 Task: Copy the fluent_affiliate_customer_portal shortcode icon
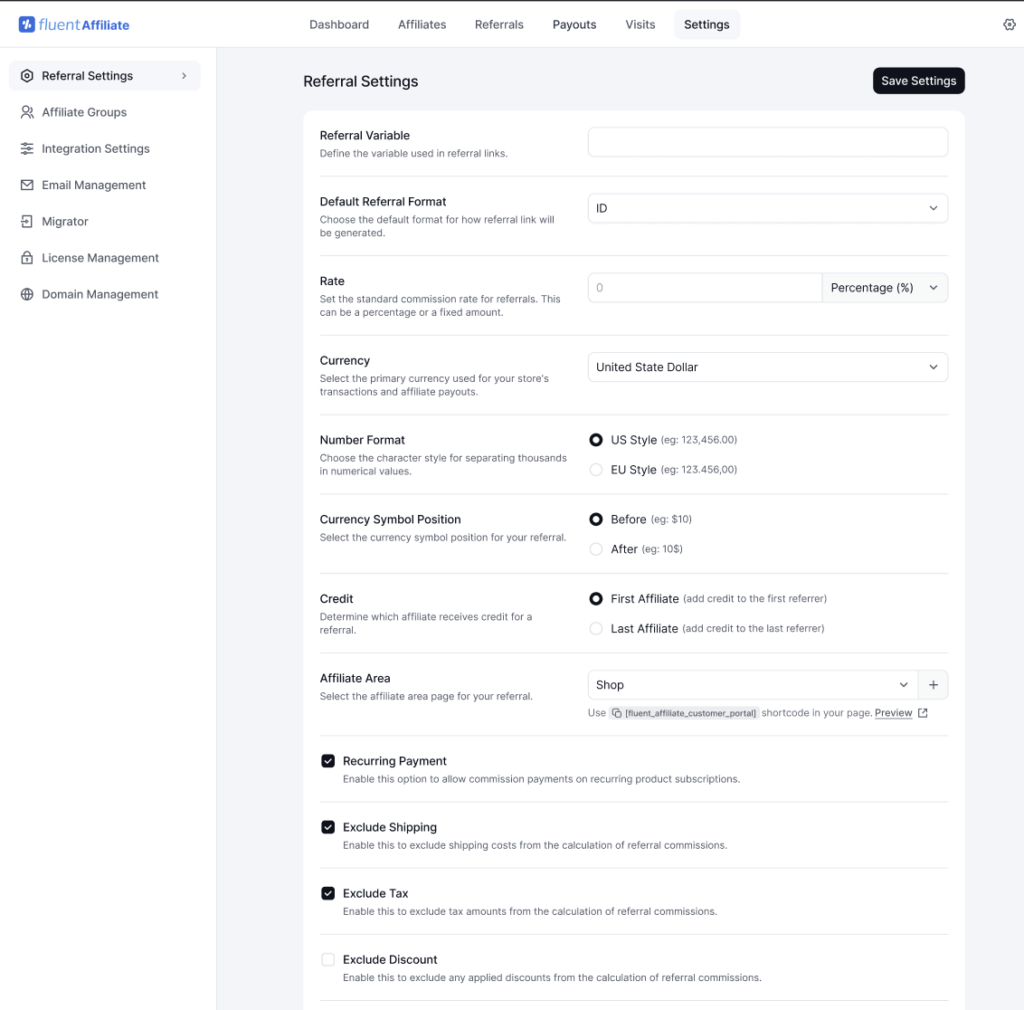point(616,713)
